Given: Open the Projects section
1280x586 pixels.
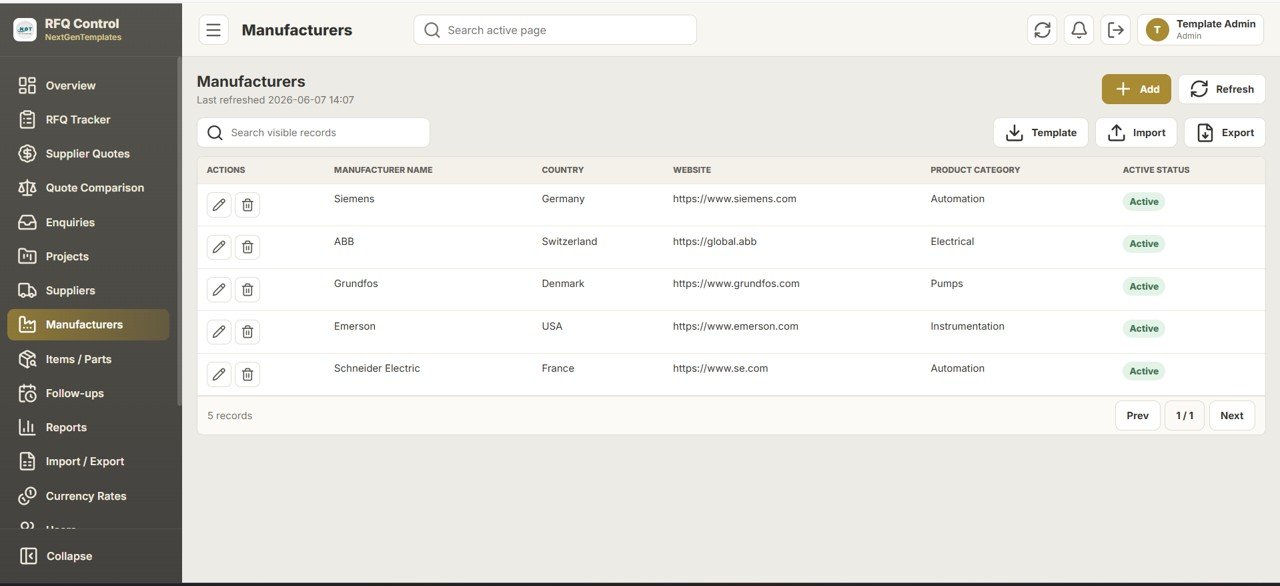Looking at the screenshot, I should (88, 256).
